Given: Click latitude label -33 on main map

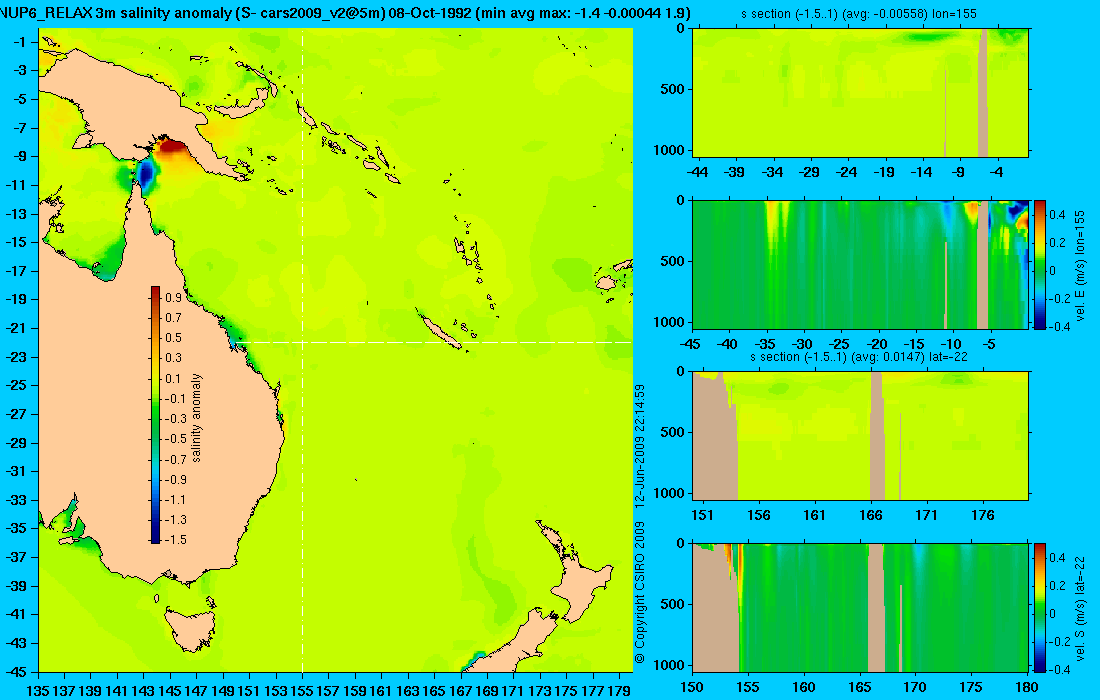Looking at the screenshot, I should click(16, 500).
